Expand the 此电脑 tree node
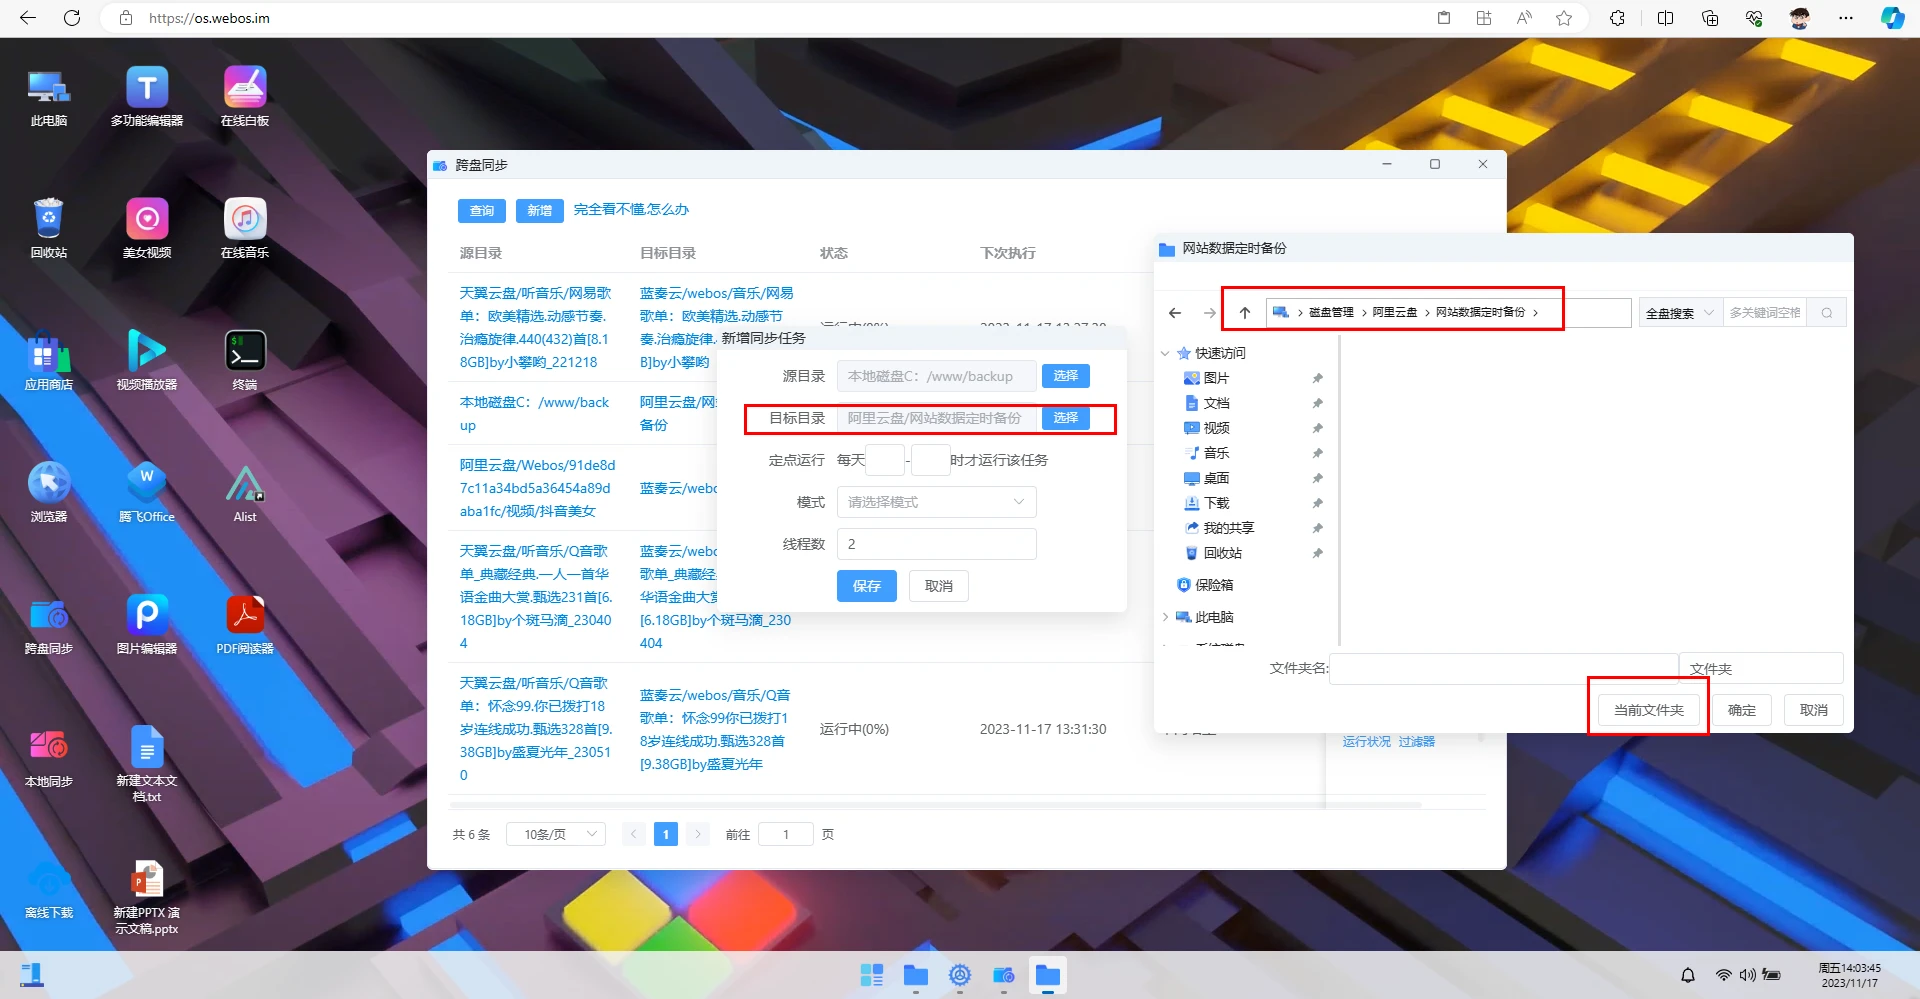 coord(1166,617)
